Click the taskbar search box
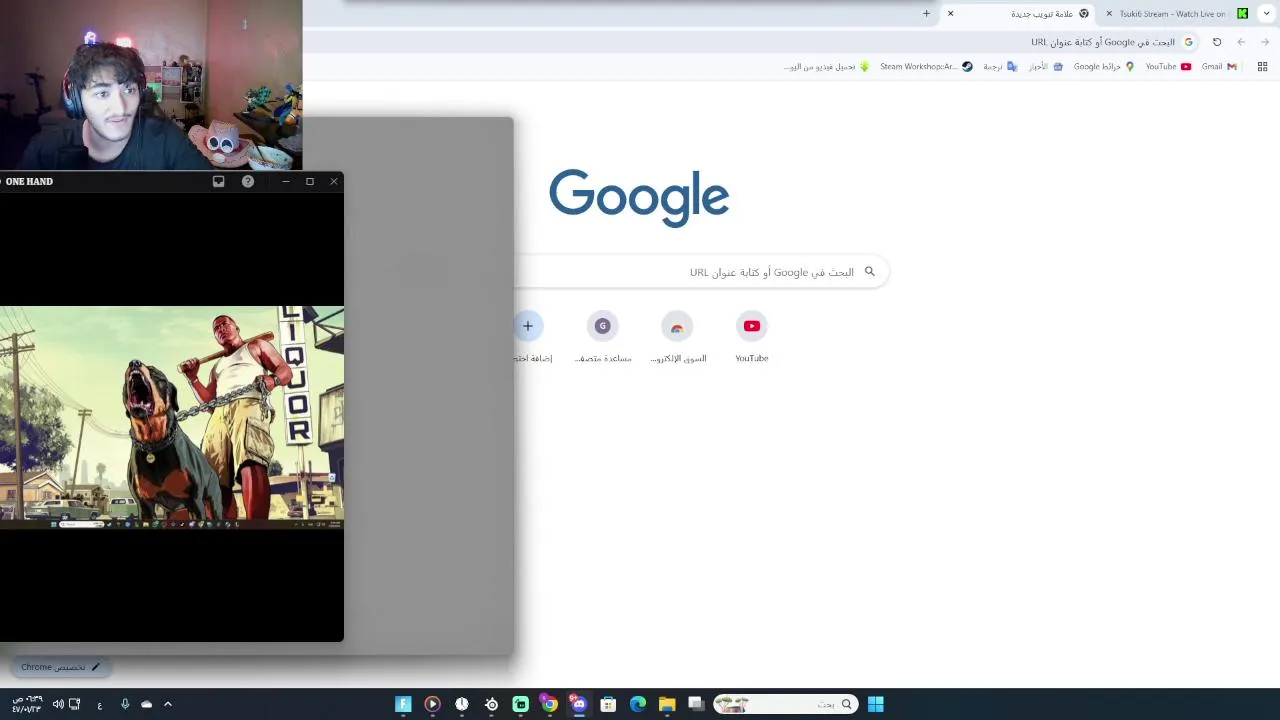This screenshot has height=720, width=1280. pos(784,704)
